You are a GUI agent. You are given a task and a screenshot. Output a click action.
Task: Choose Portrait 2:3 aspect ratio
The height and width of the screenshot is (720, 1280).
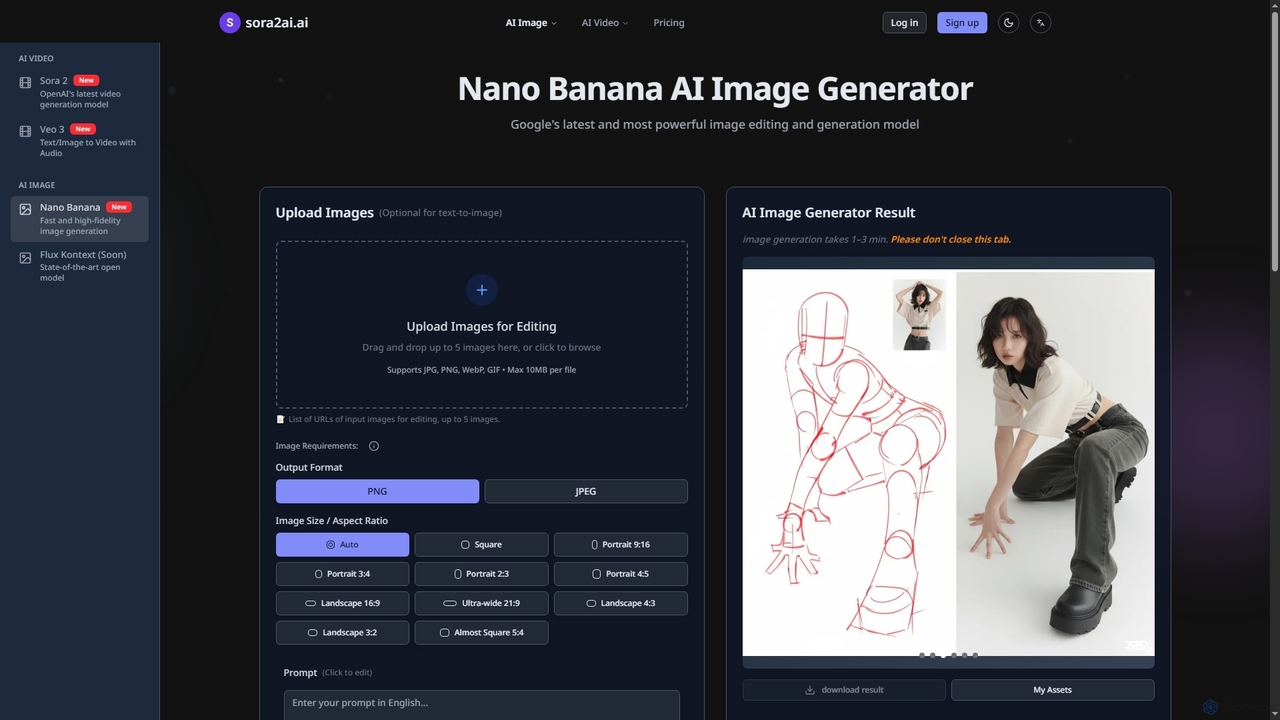[481, 574]
